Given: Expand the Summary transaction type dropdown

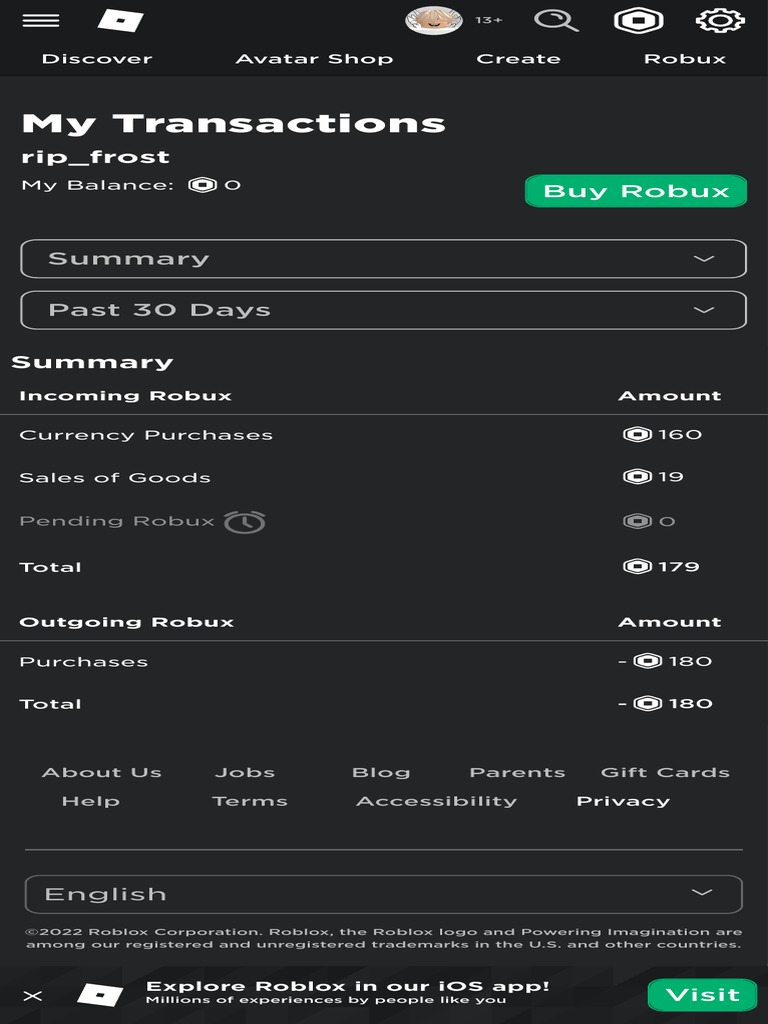Looking at the screenshot, I should coord(383,259).
